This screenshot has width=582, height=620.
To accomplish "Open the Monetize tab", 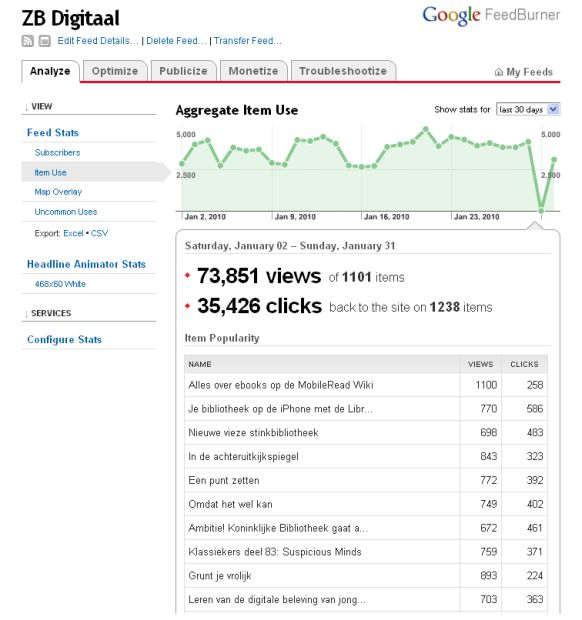I will point(253,71).
